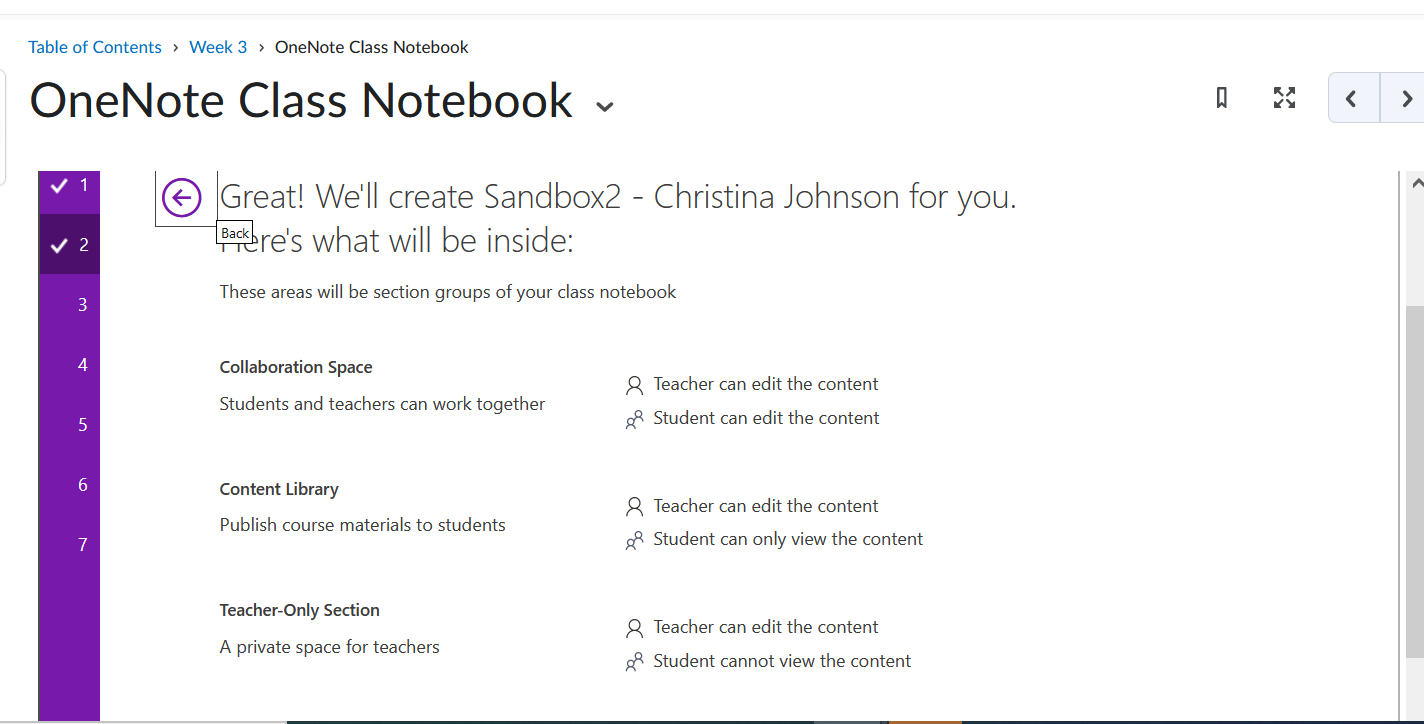Jump to step 7 in the wizard
The height and width of the screenshot is (724, 1424).
tap(82, 545)
